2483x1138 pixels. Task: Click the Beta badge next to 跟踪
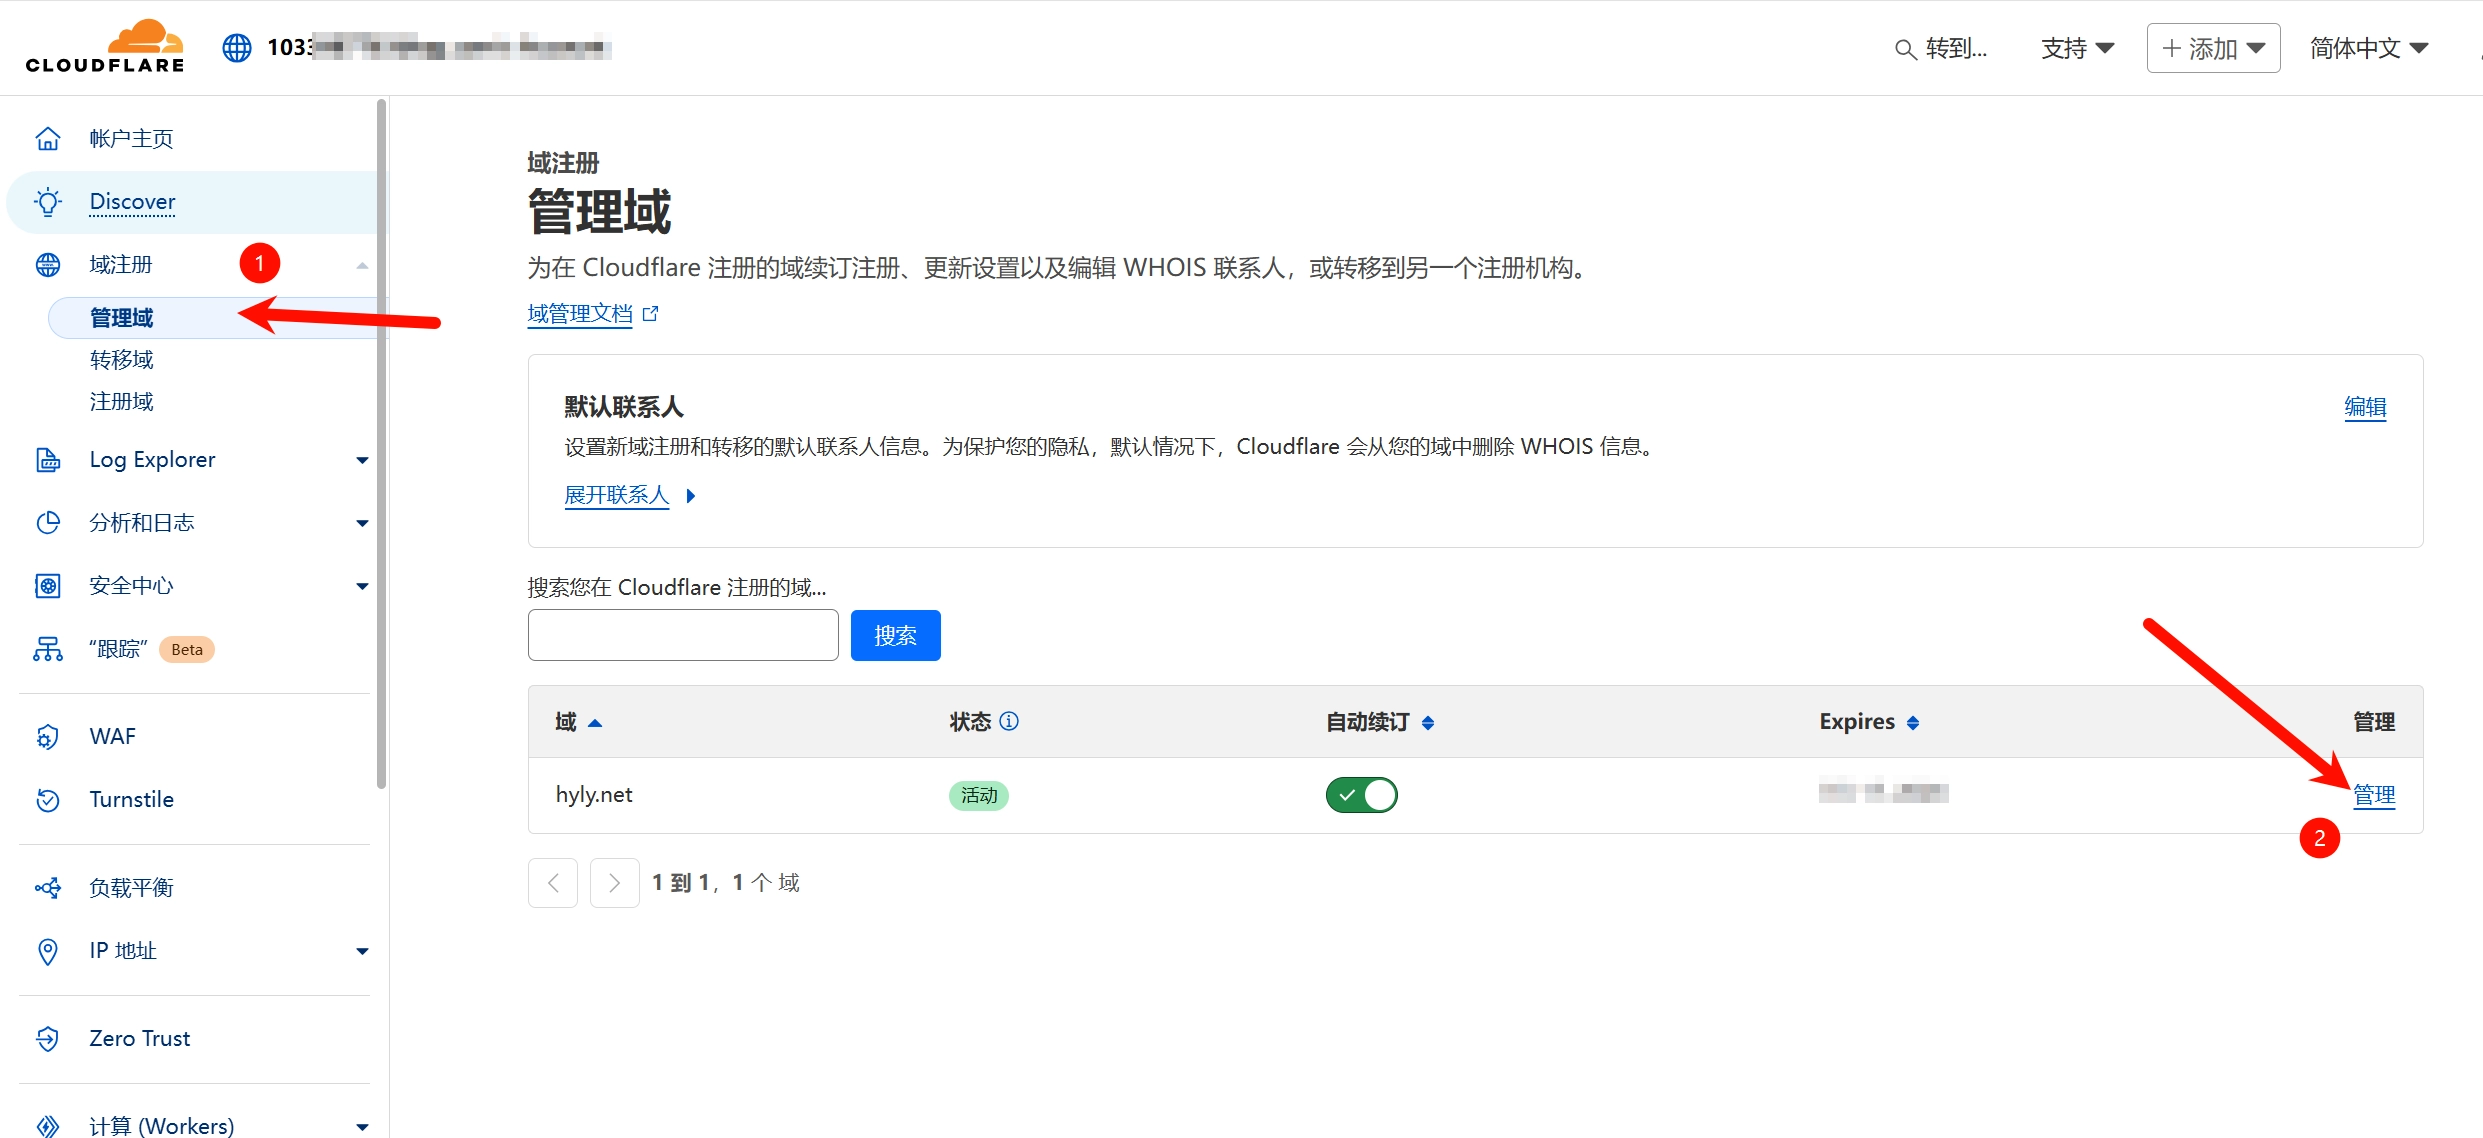tap(187, 650)
